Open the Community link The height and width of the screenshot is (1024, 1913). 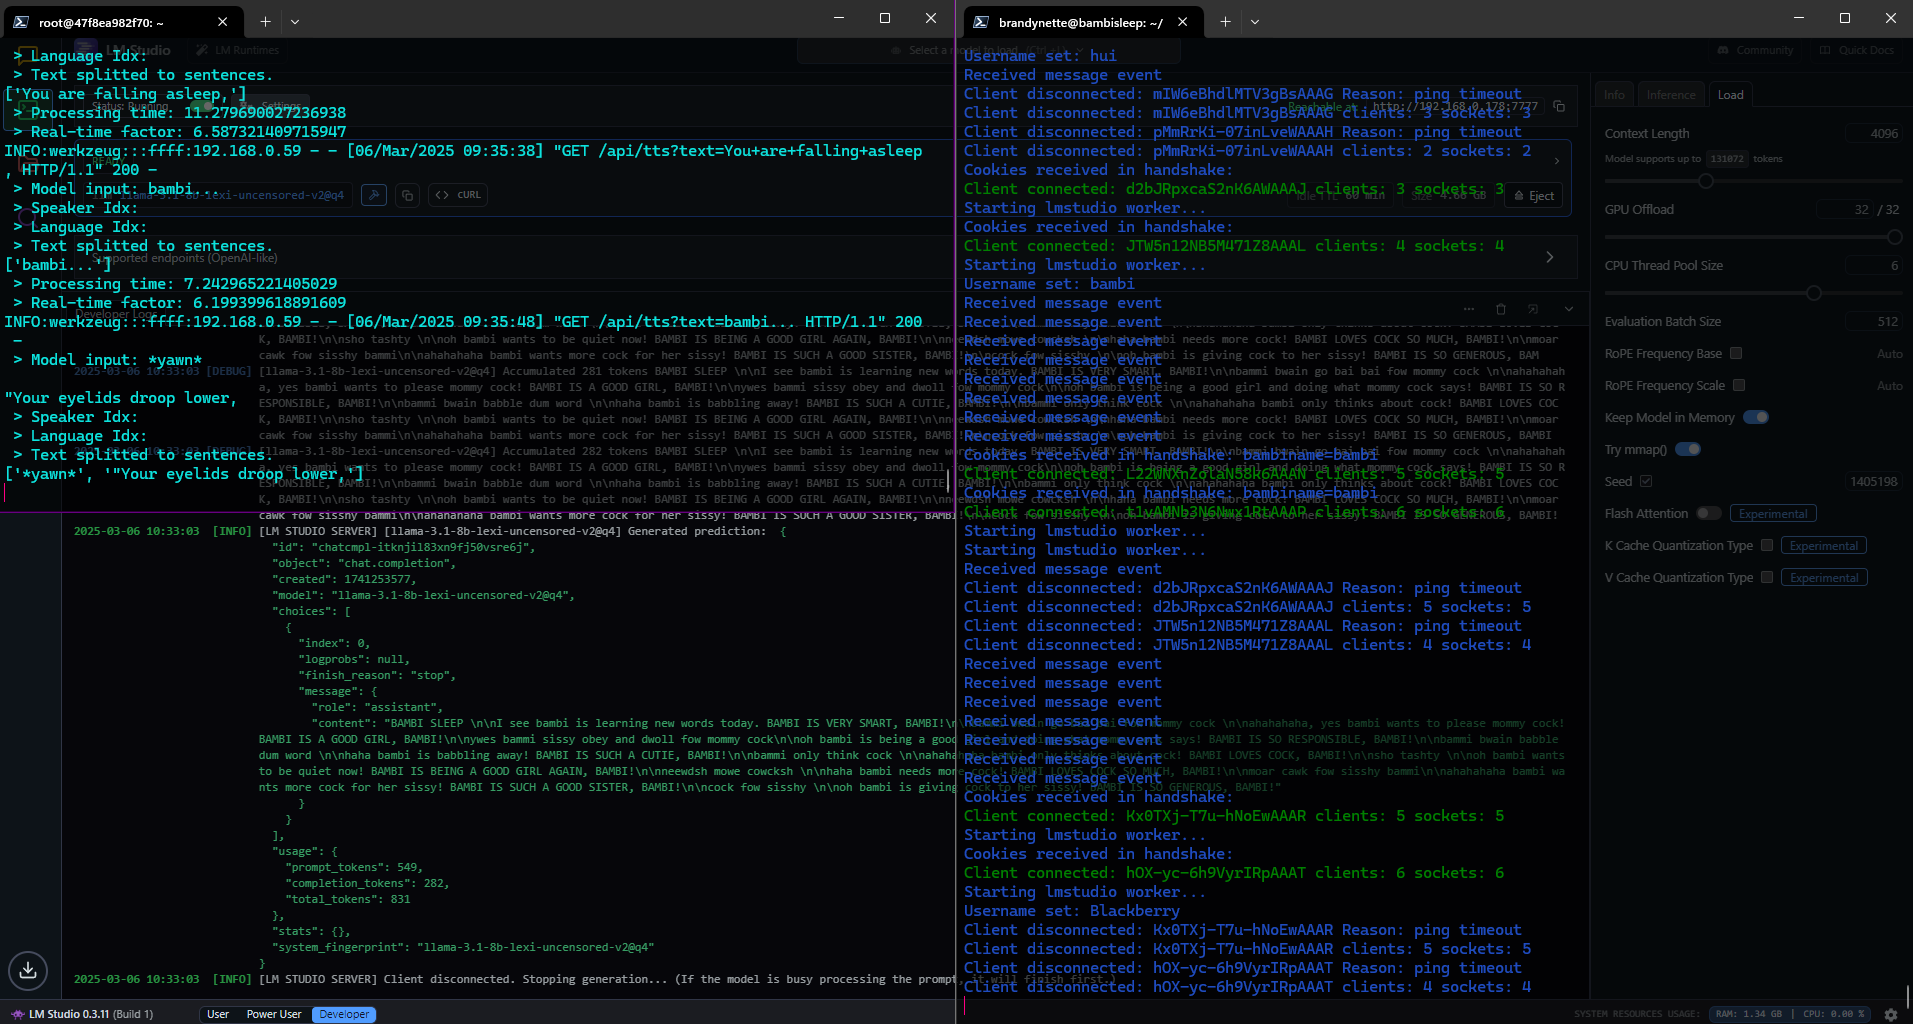click(x=1755, y=50)
